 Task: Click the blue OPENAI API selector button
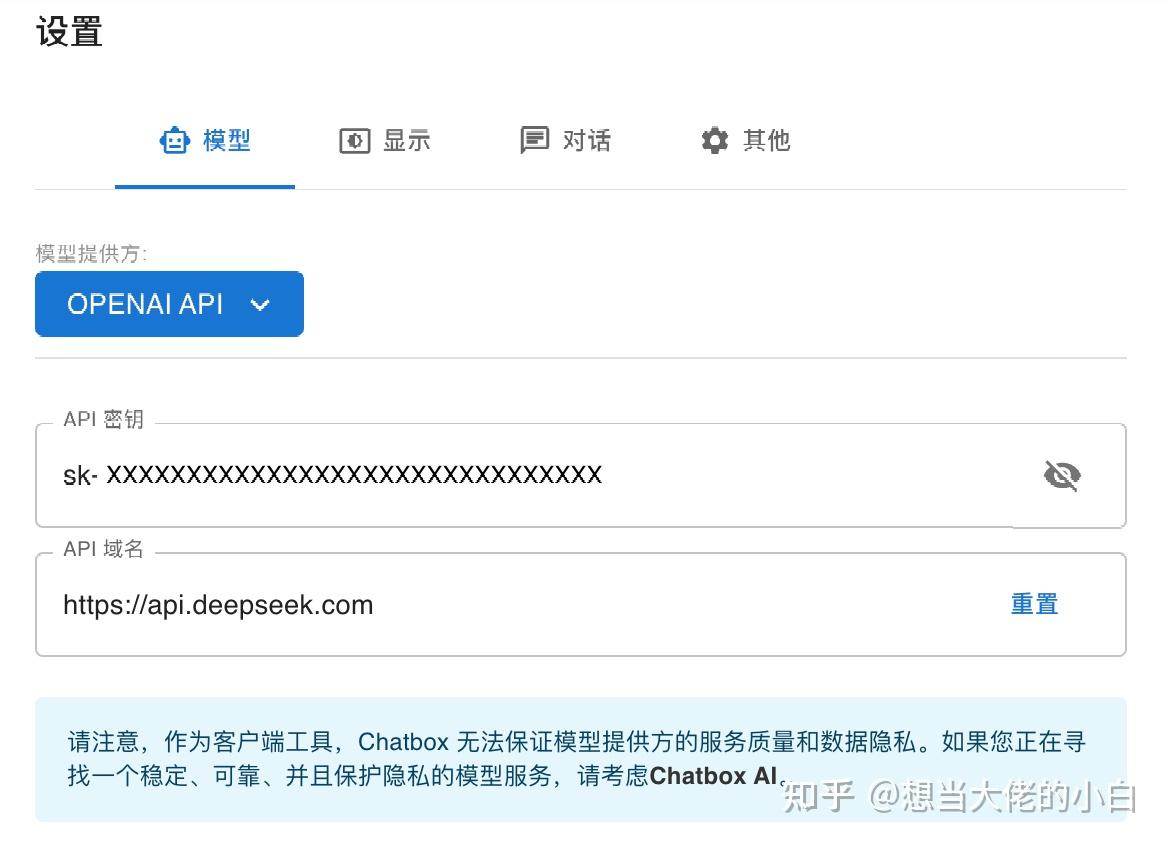[x=169, y=304]
